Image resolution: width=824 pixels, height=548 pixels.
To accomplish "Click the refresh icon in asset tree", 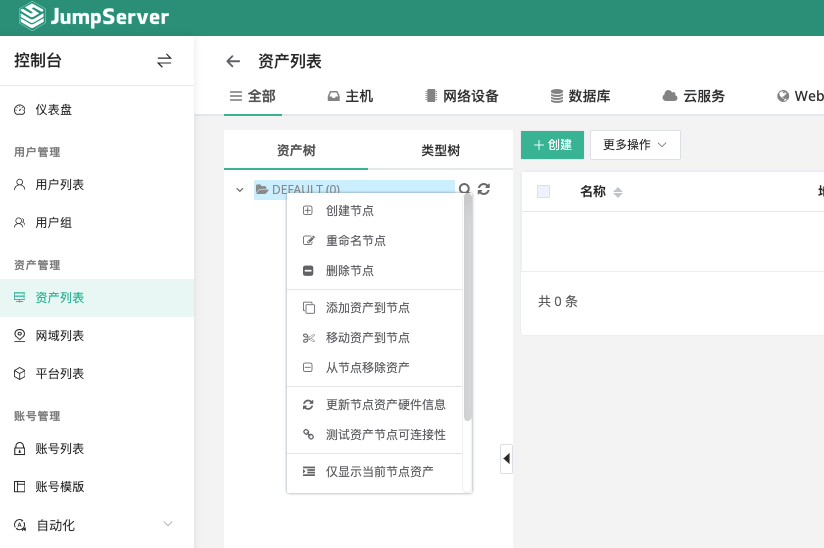I will [484, 189].
